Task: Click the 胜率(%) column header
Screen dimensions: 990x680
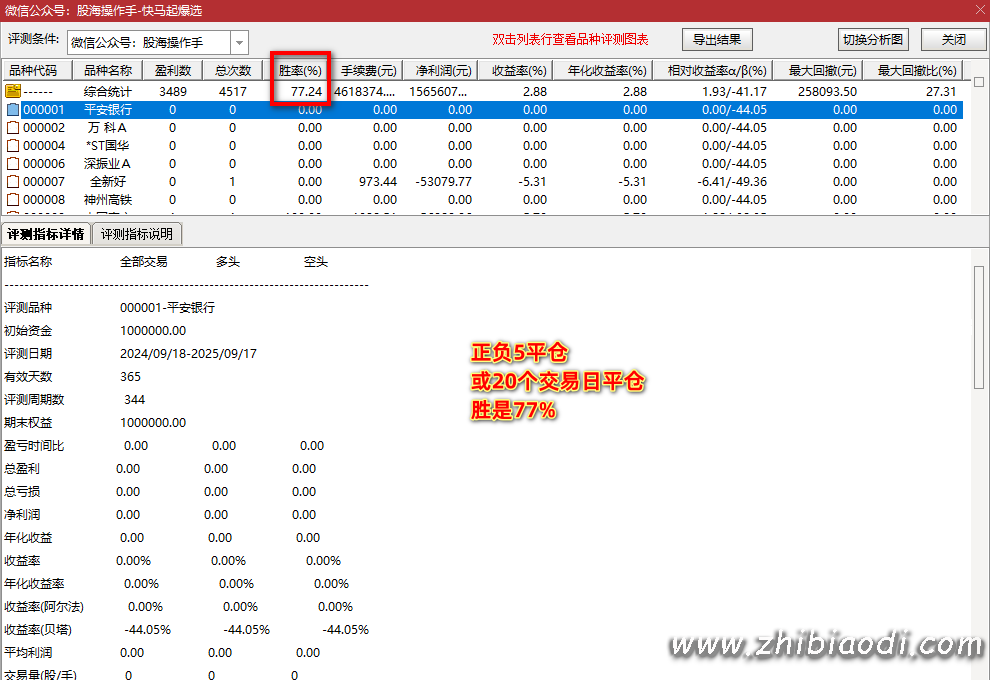Action: [x=299, y=70]
